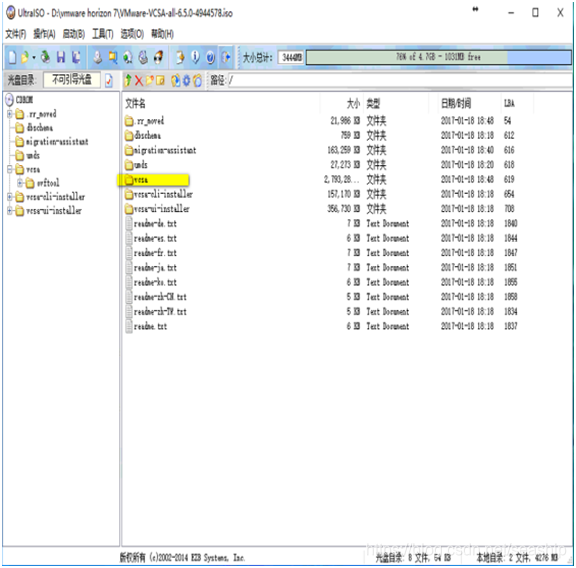Click the blue gear Properties icon
This screenshot has height=568, width=576.
pyautogui.click(x=186, y=80)
